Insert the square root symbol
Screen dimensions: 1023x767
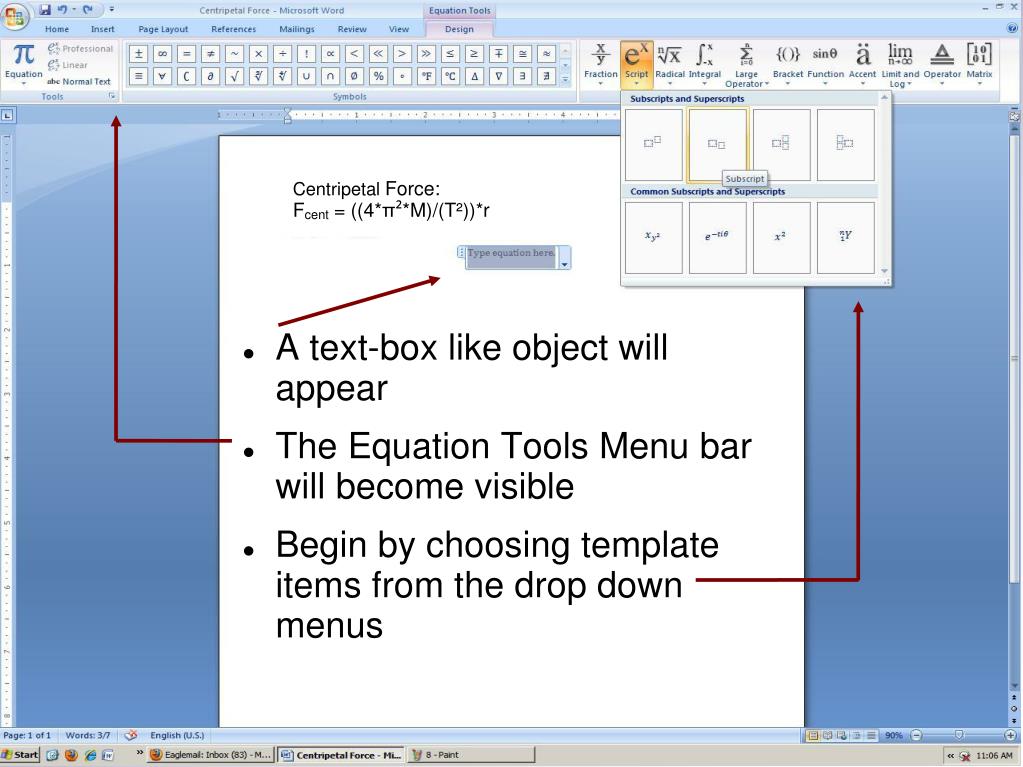tap(234, 76)
